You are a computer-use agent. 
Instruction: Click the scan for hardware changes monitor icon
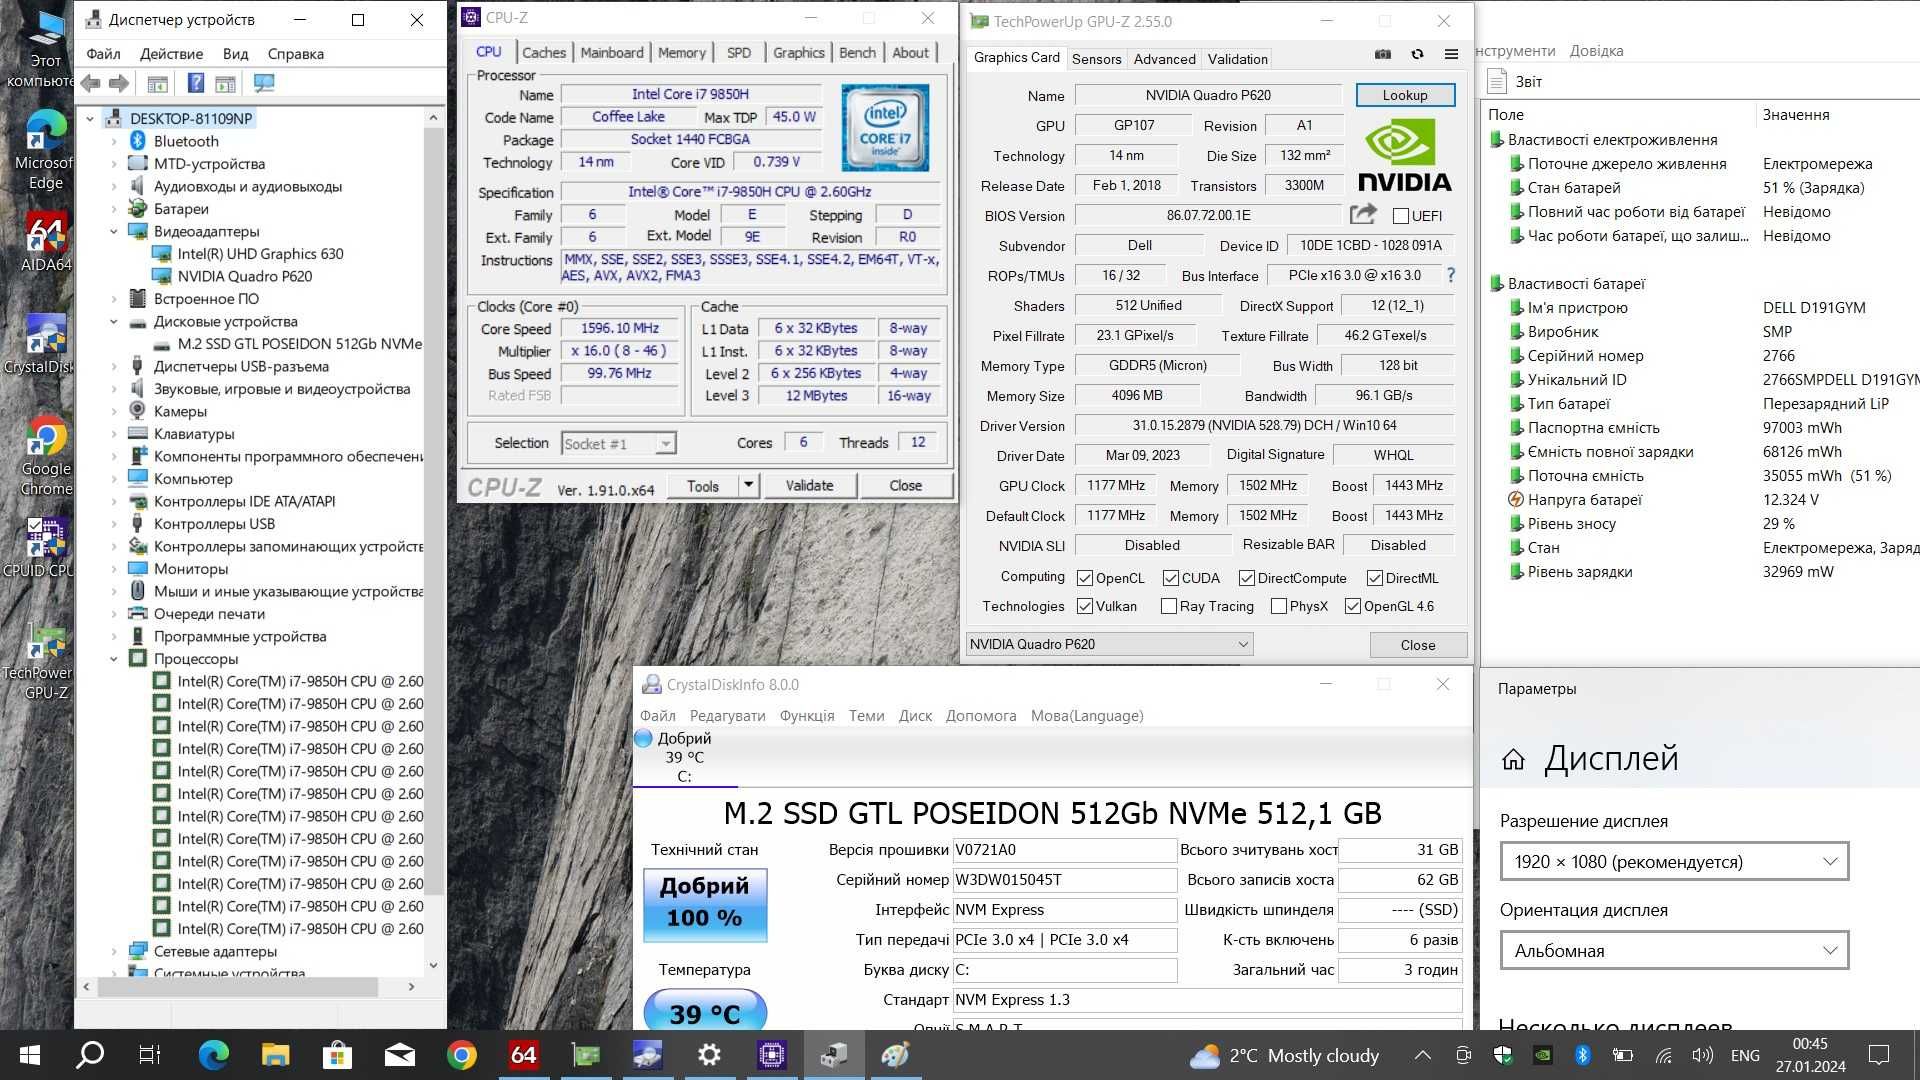[264, 83]
